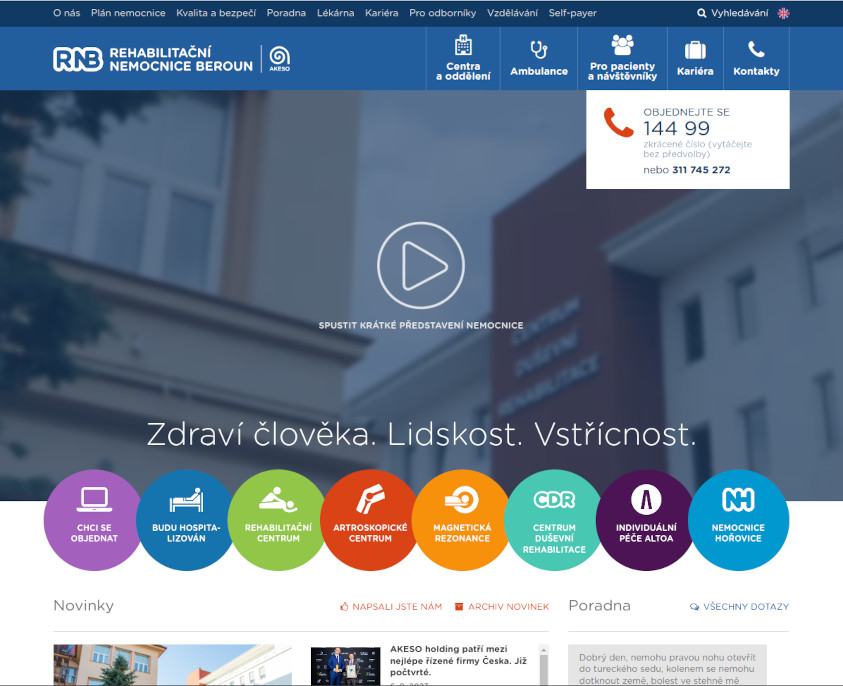This screenshot has height=686, width=843.
Task: Open the dark purple Individuální péče Altoa circle
Action: pos(646,520)
